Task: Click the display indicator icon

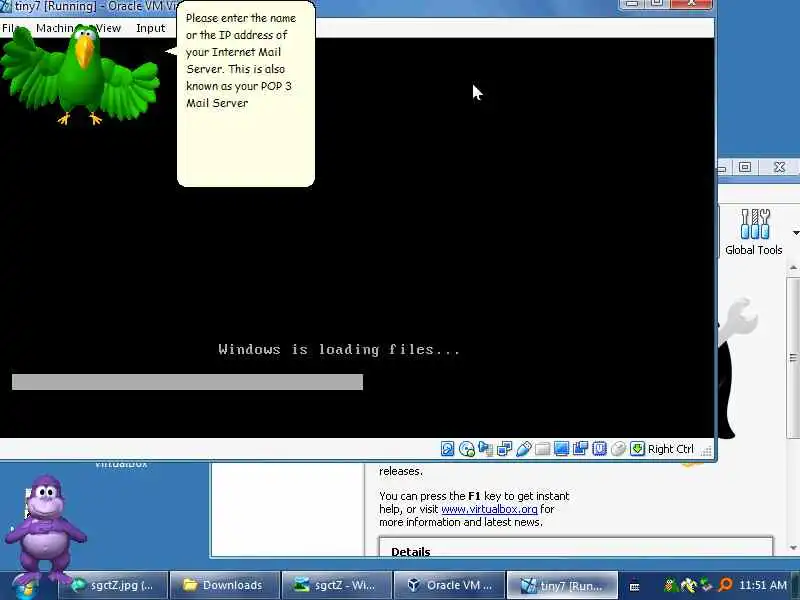Action: pyautogui.click(x=562, y=448)
